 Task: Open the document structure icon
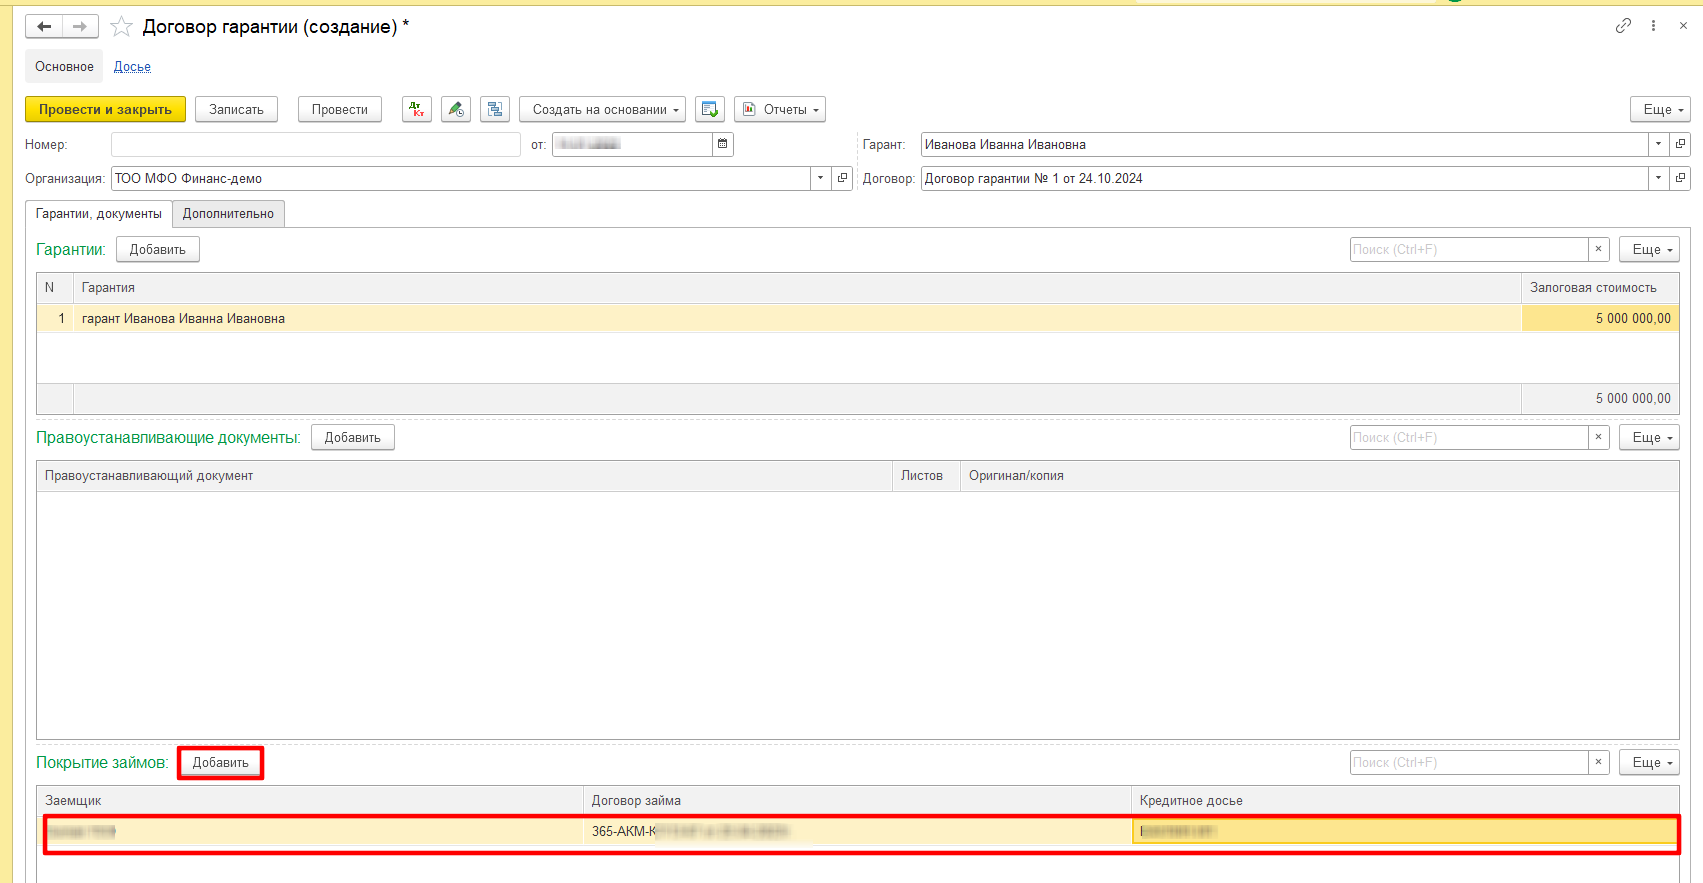[495, 110]
